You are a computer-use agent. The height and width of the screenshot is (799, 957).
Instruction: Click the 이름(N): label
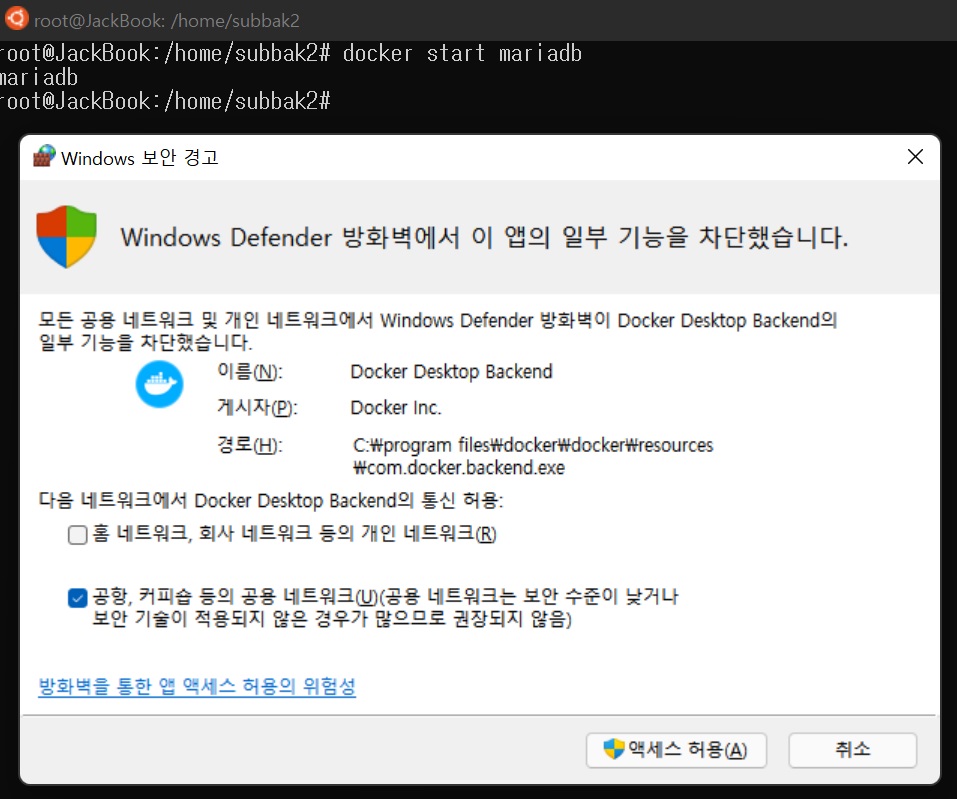250,372
